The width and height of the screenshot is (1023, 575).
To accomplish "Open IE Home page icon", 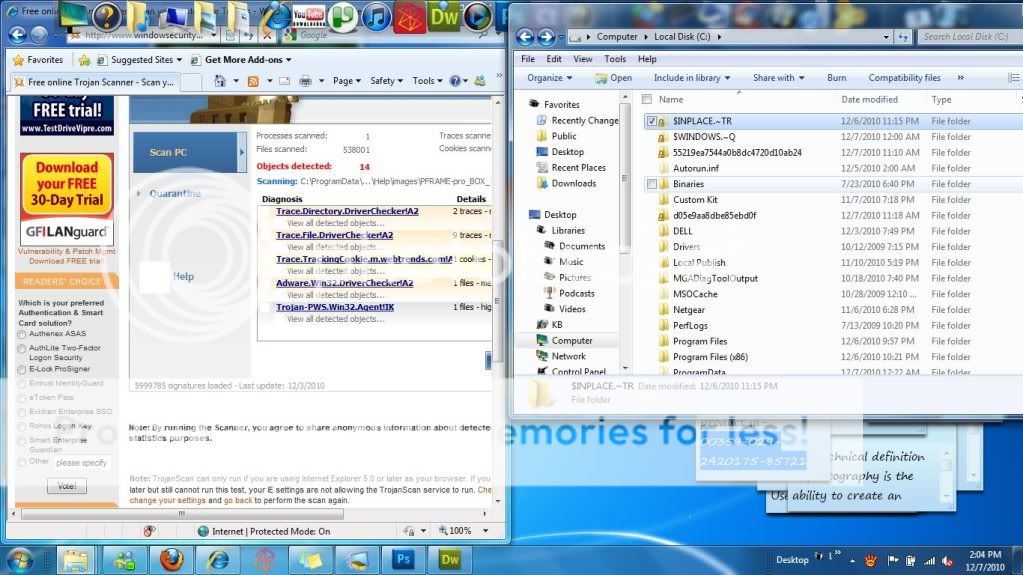I will (x=220, y=81).
